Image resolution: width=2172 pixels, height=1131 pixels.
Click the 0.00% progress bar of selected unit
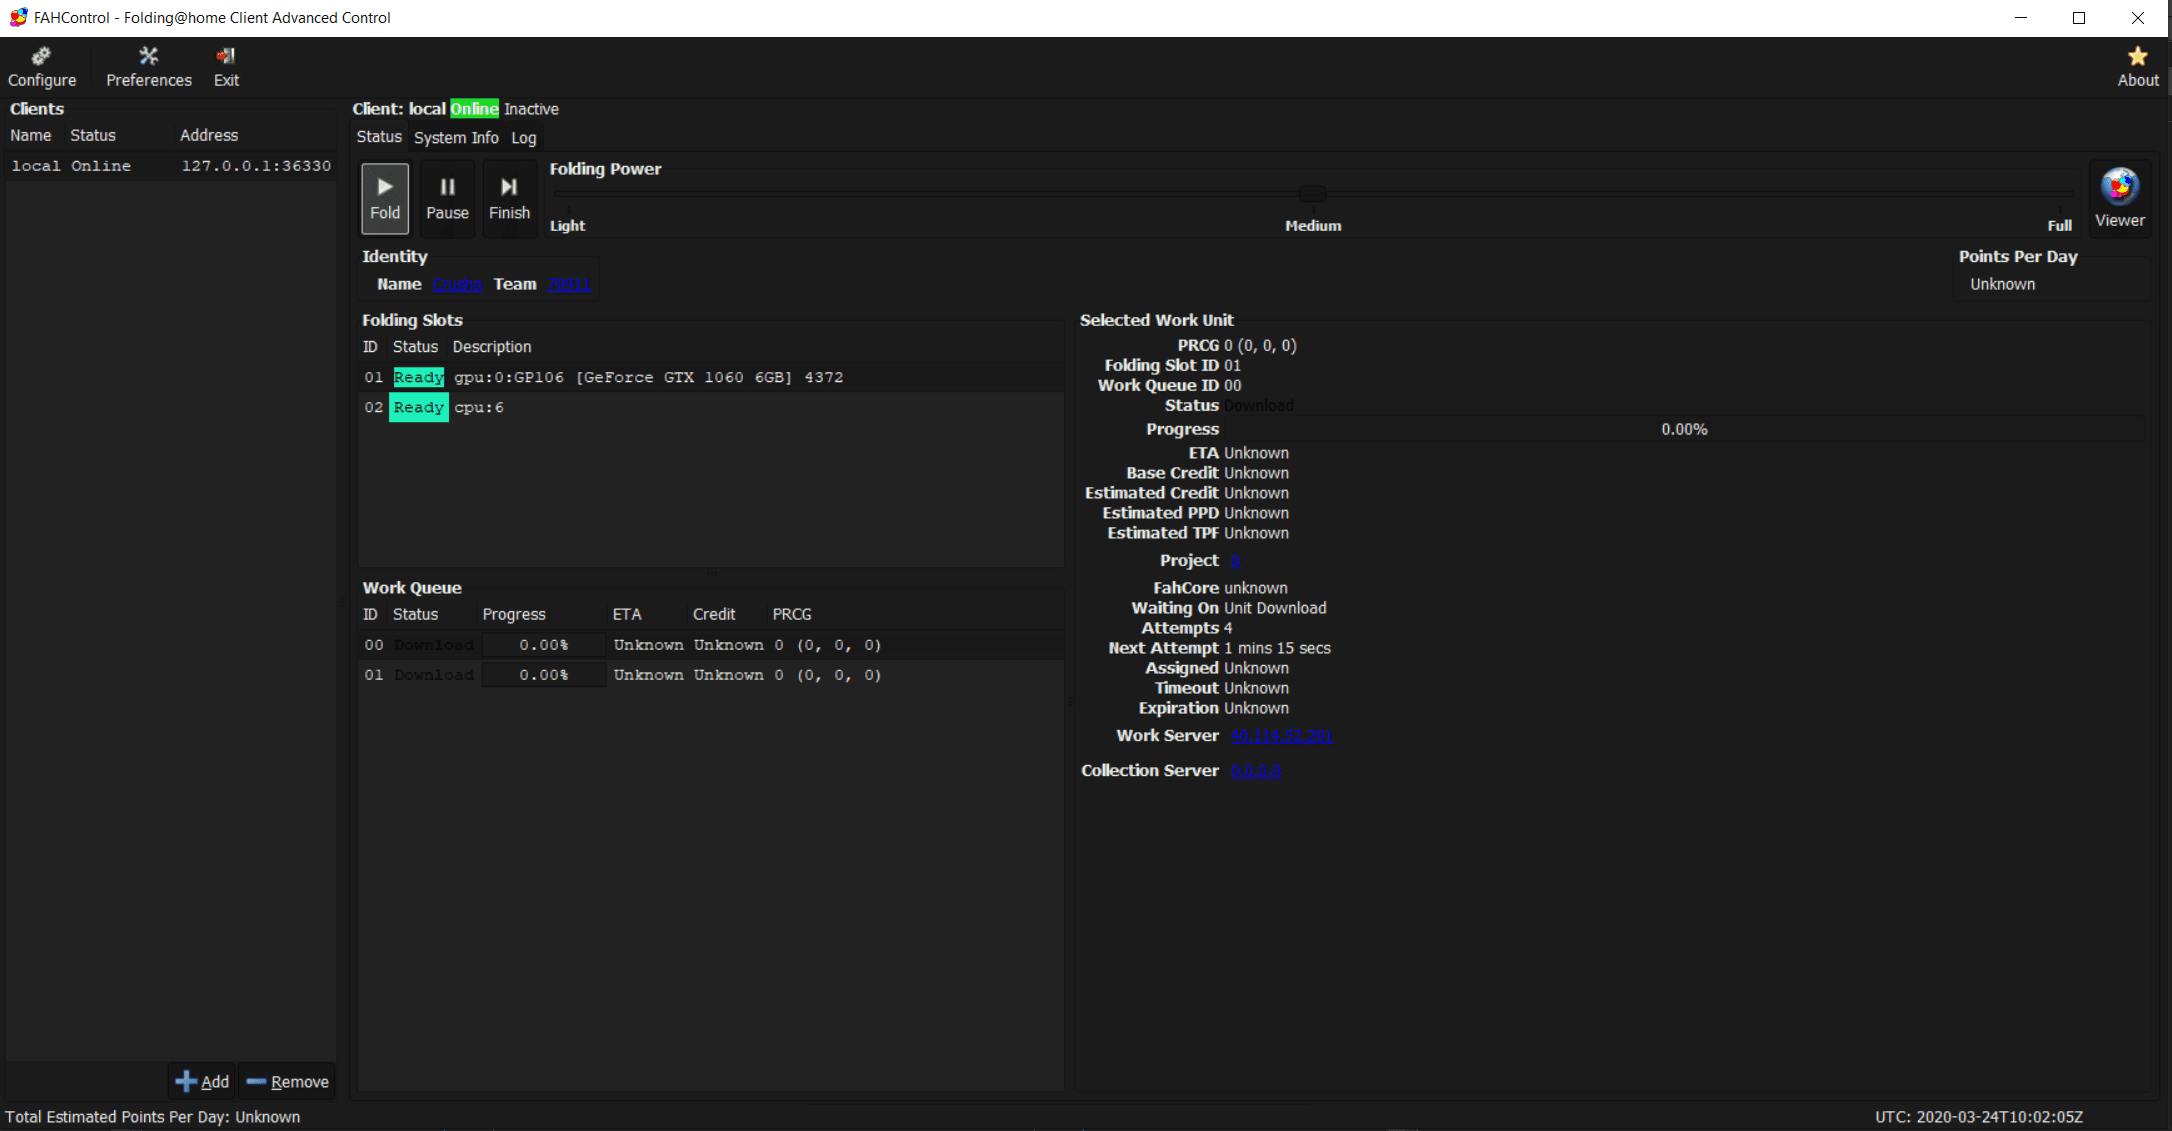tap(1684, 429)
